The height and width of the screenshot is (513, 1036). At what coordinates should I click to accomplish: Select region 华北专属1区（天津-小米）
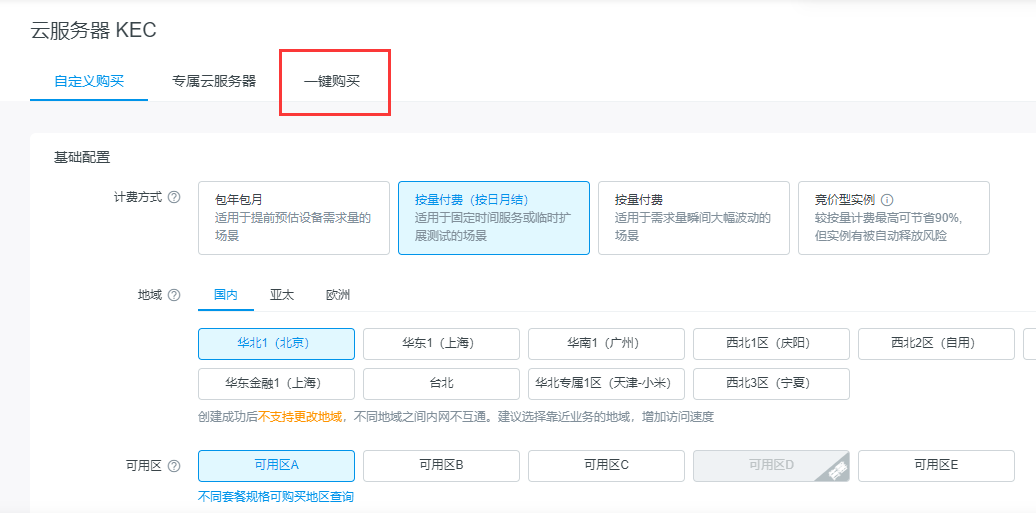pos(607,384)
